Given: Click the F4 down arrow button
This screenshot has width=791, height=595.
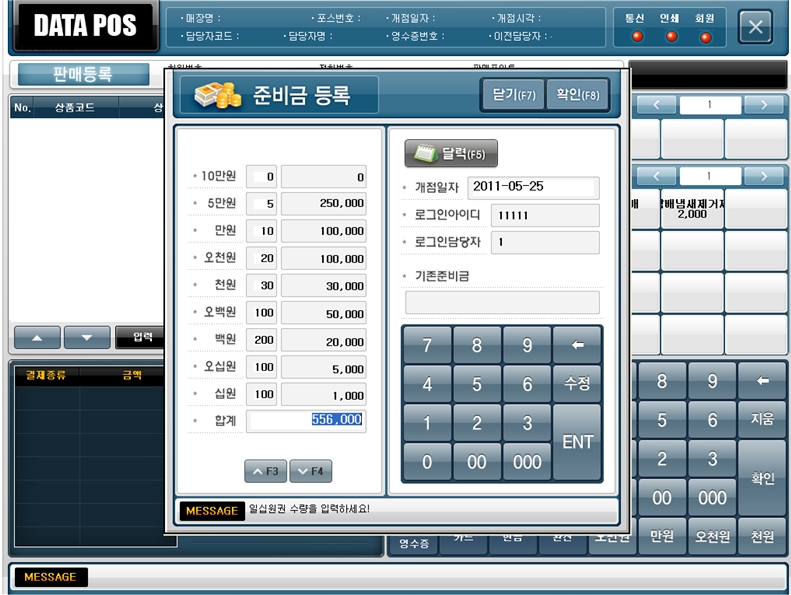Looking at the screenshot, I should coord(310,471).
